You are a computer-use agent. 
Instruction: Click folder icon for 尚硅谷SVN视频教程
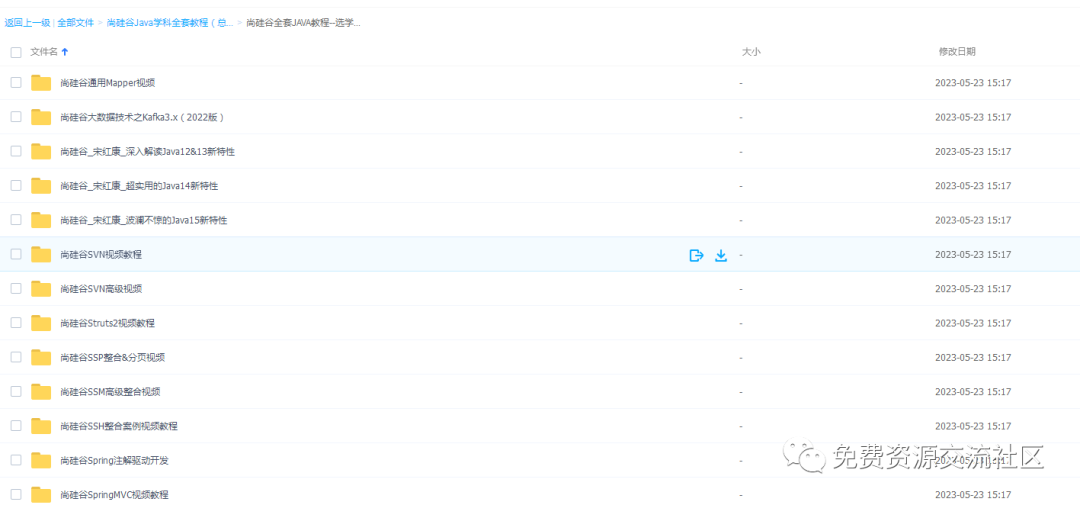(41, 254)
